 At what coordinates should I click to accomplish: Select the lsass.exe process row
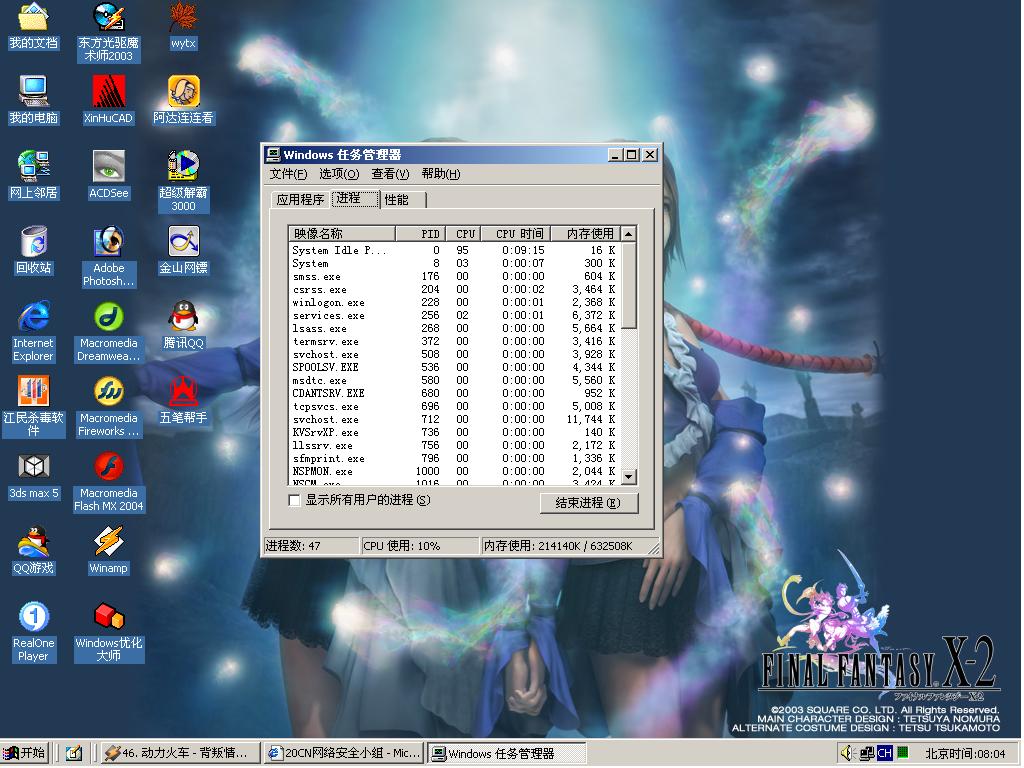tap(455, 328)
